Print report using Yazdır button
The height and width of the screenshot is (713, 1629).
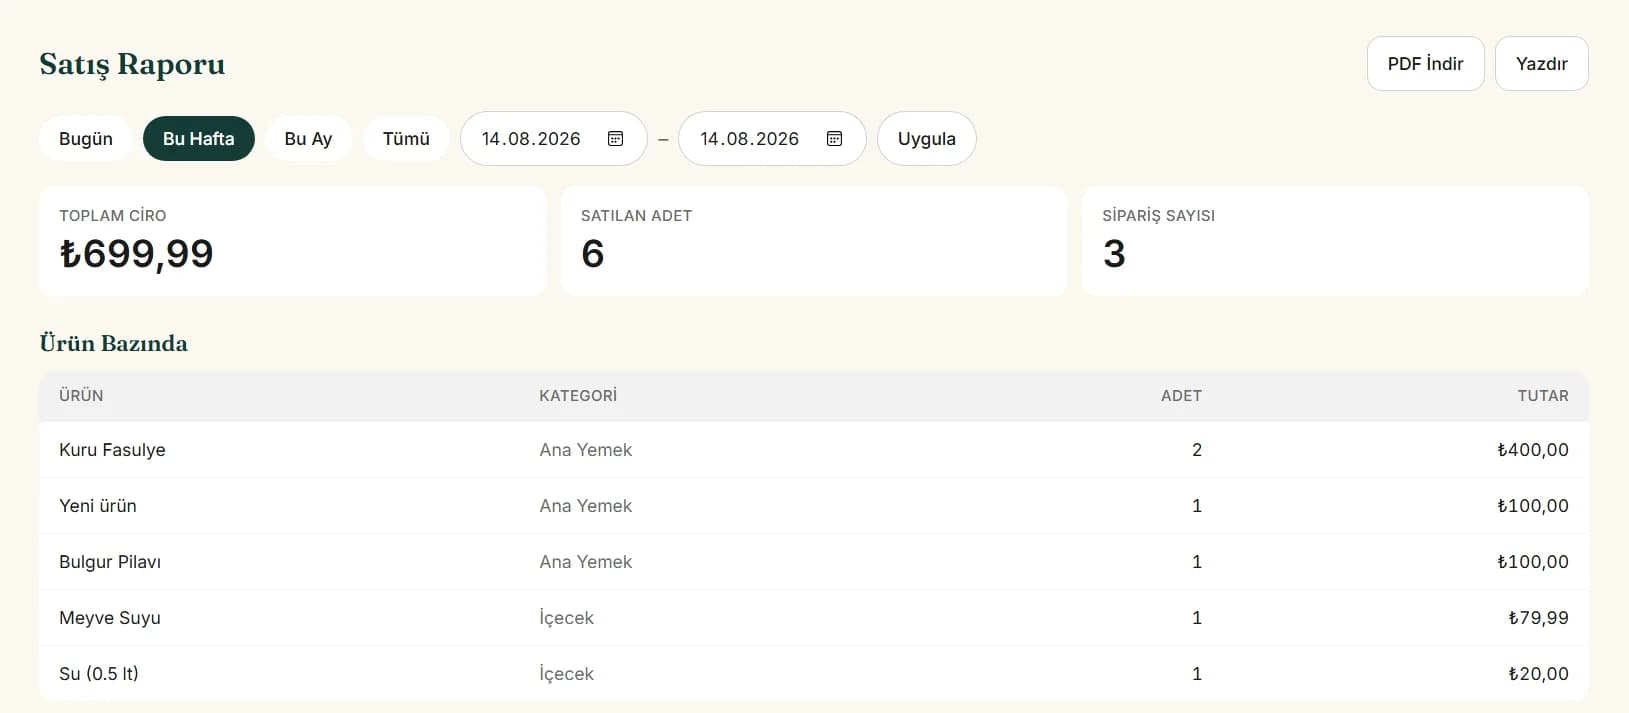(x=1542, y=64)
